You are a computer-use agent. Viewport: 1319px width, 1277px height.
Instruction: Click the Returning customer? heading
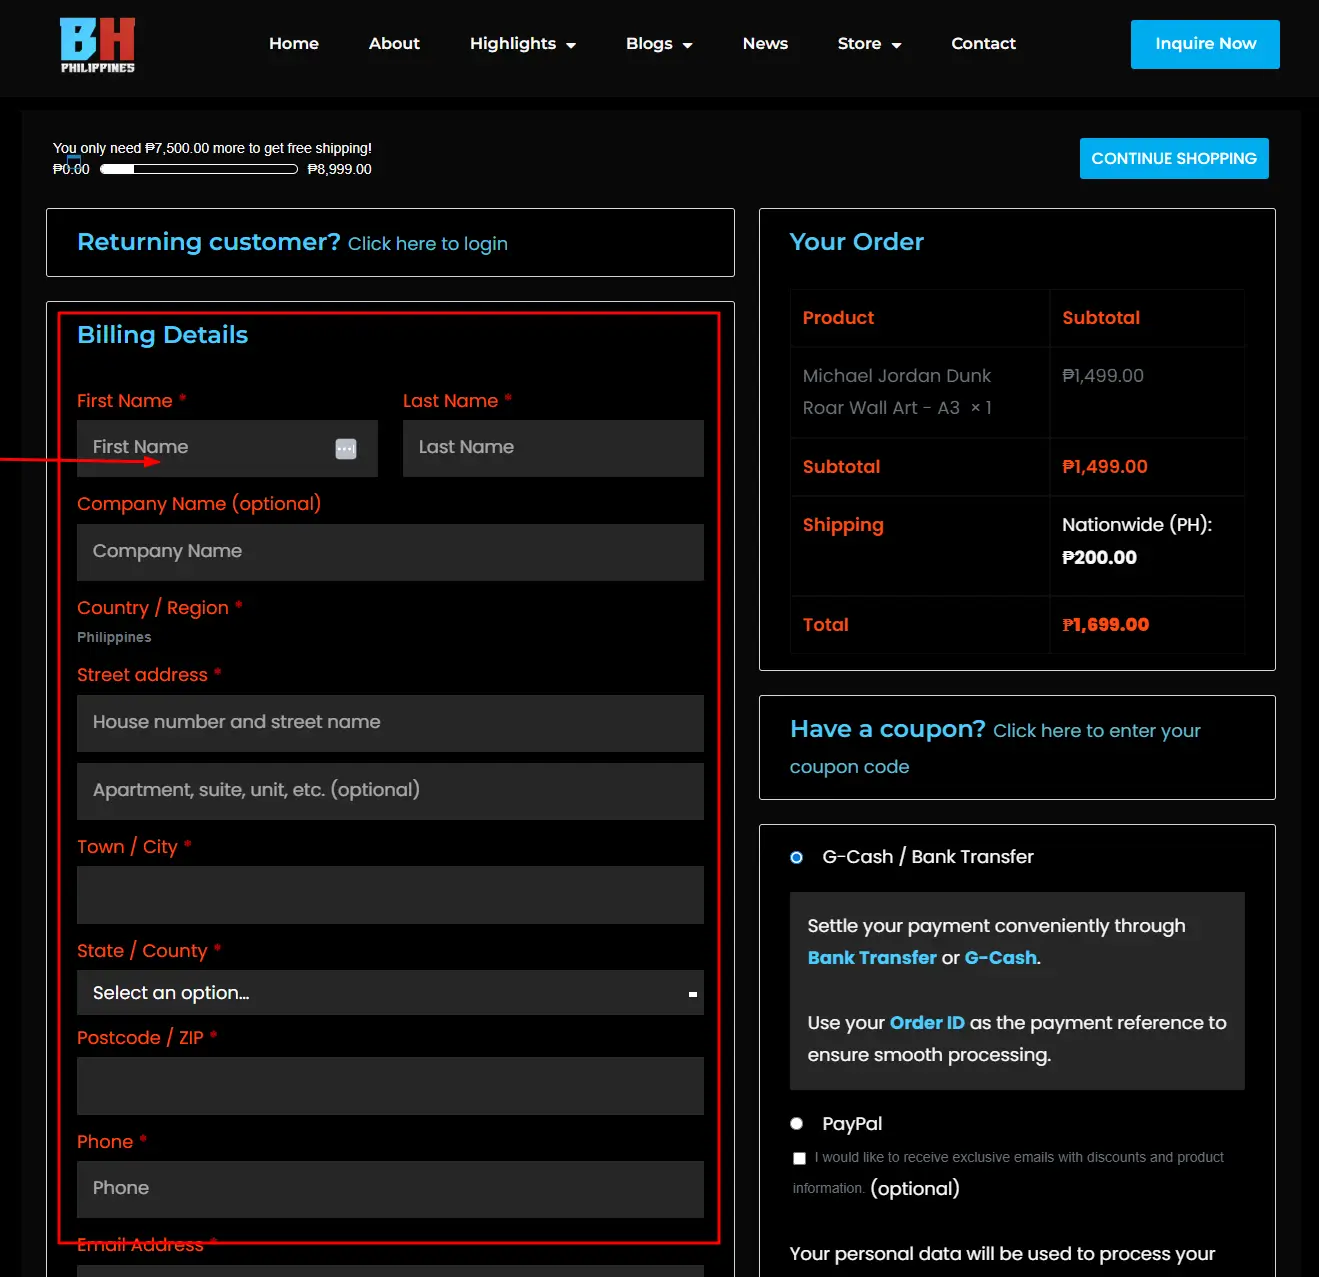coord(209,242)
